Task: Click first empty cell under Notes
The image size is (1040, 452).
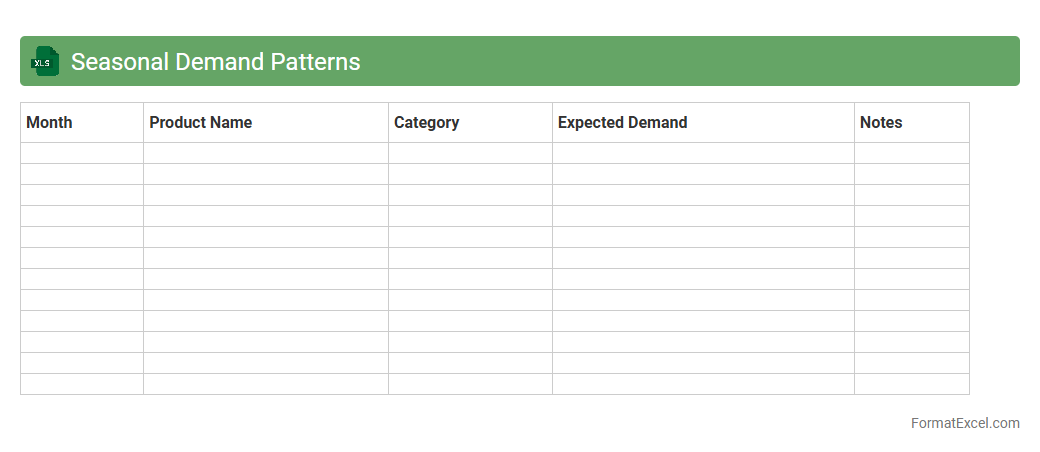Action: click(911, 153)
